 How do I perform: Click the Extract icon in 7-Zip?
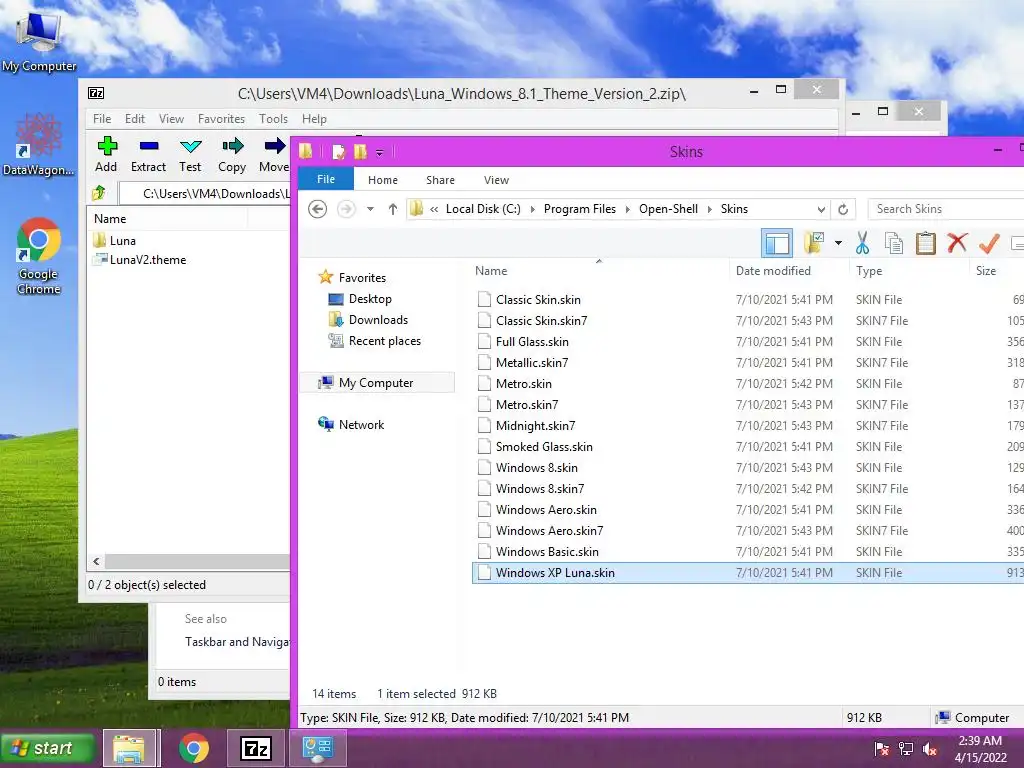coord(149,146)
